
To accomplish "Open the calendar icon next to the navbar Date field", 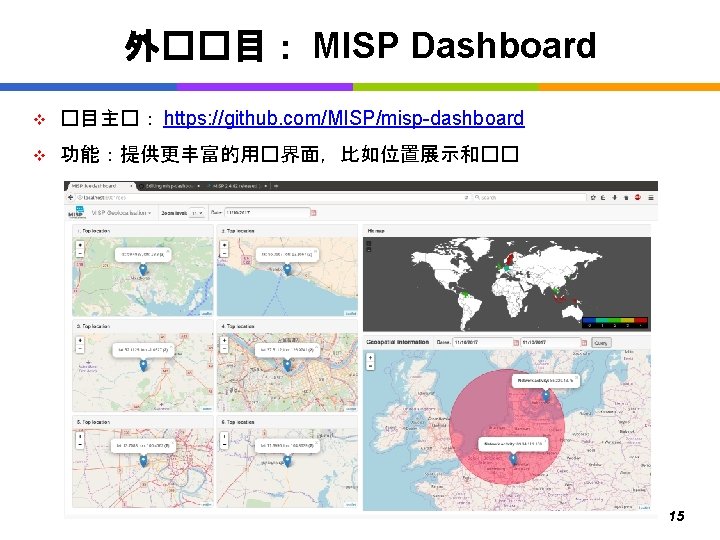I will click(314, 213).
